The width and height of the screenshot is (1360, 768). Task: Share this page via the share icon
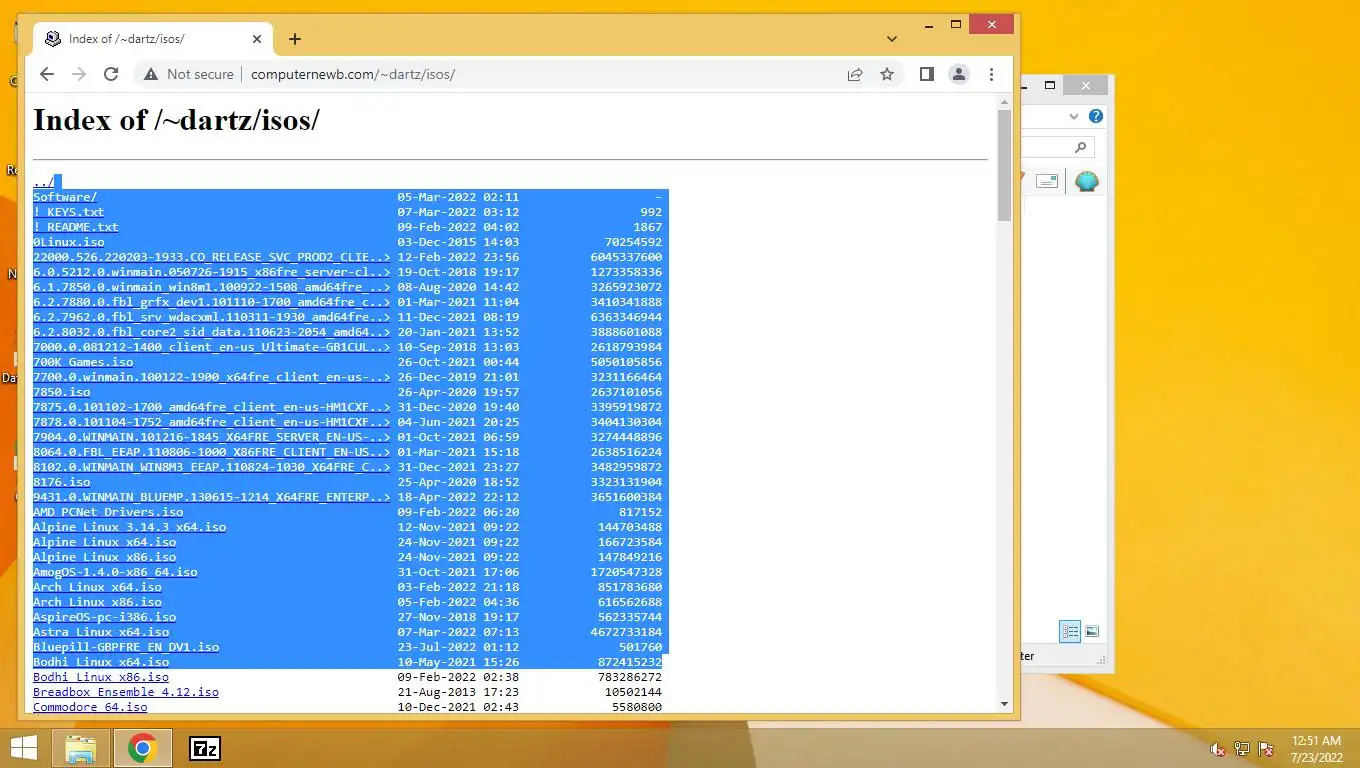tap(855, 74)
